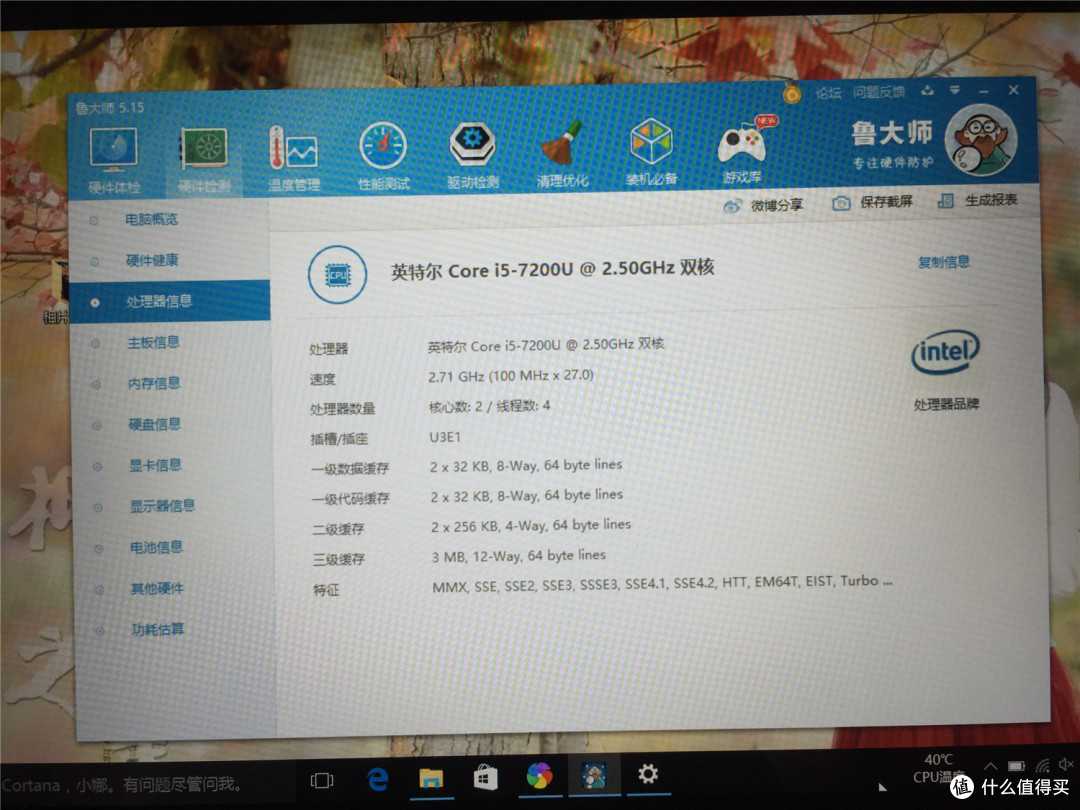1080x810 pixels.
Task: Click 生成报表 generate report
Action: (x=977, y=200)
